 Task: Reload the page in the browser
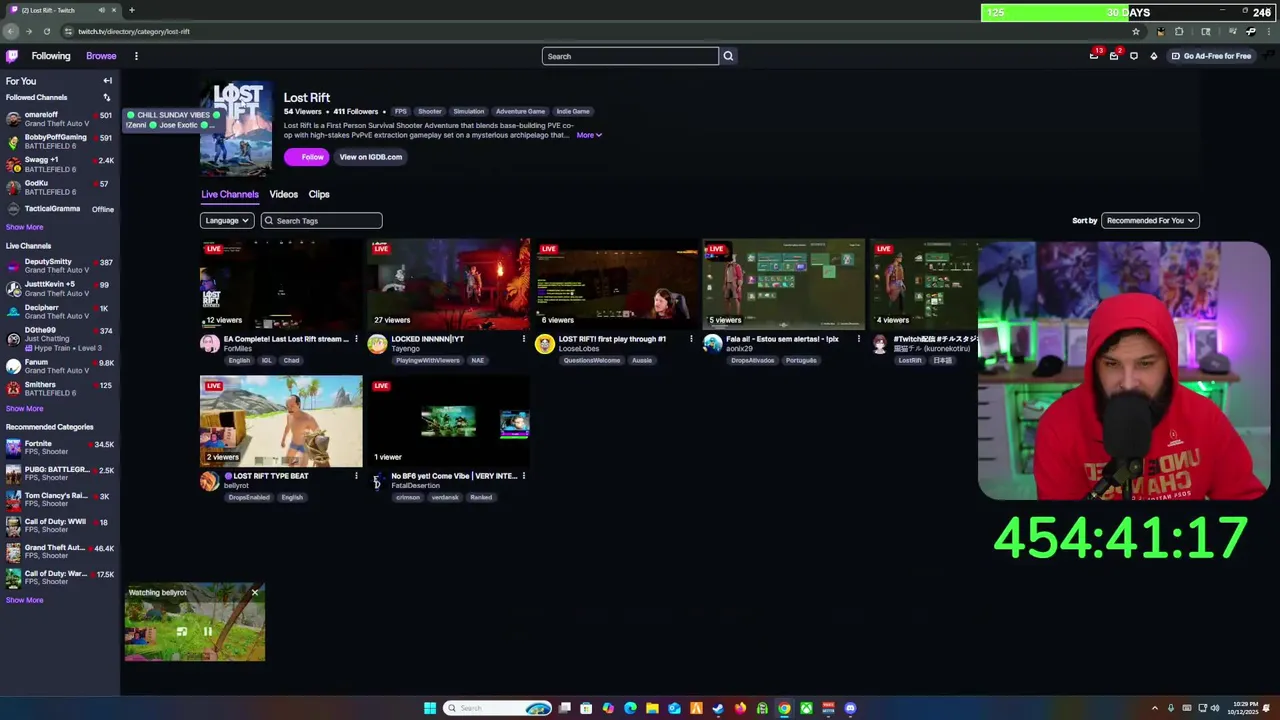[x=46, y=31]
